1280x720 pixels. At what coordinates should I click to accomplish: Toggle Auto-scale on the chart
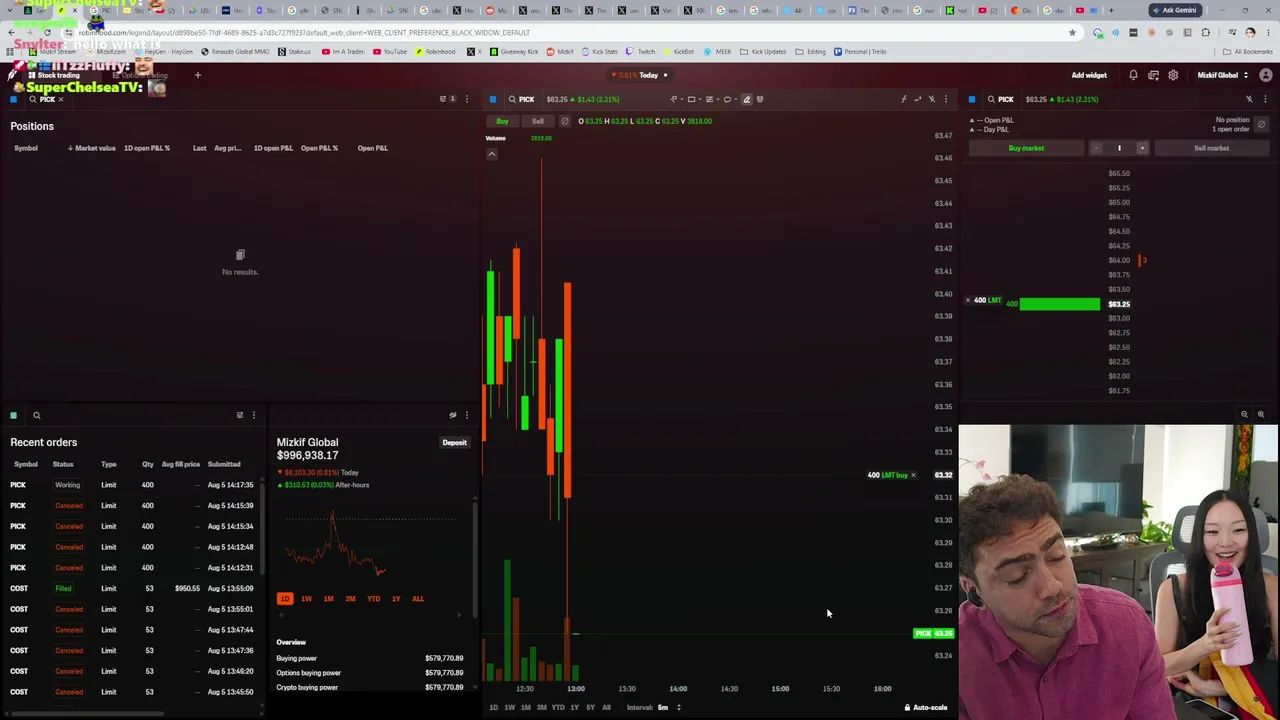pyautogui.click(x=926, y=708)
